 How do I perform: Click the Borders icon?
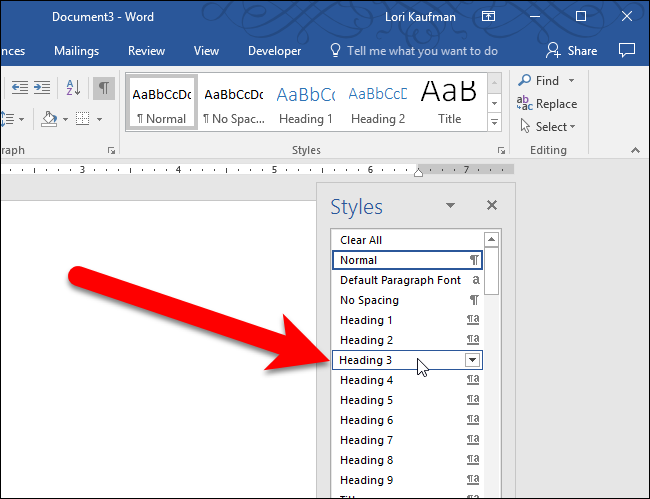pyautogui.click(x=82, y=119)
